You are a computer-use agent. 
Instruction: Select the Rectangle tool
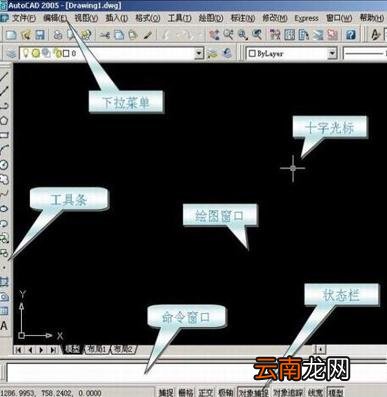tap(4, 135)
